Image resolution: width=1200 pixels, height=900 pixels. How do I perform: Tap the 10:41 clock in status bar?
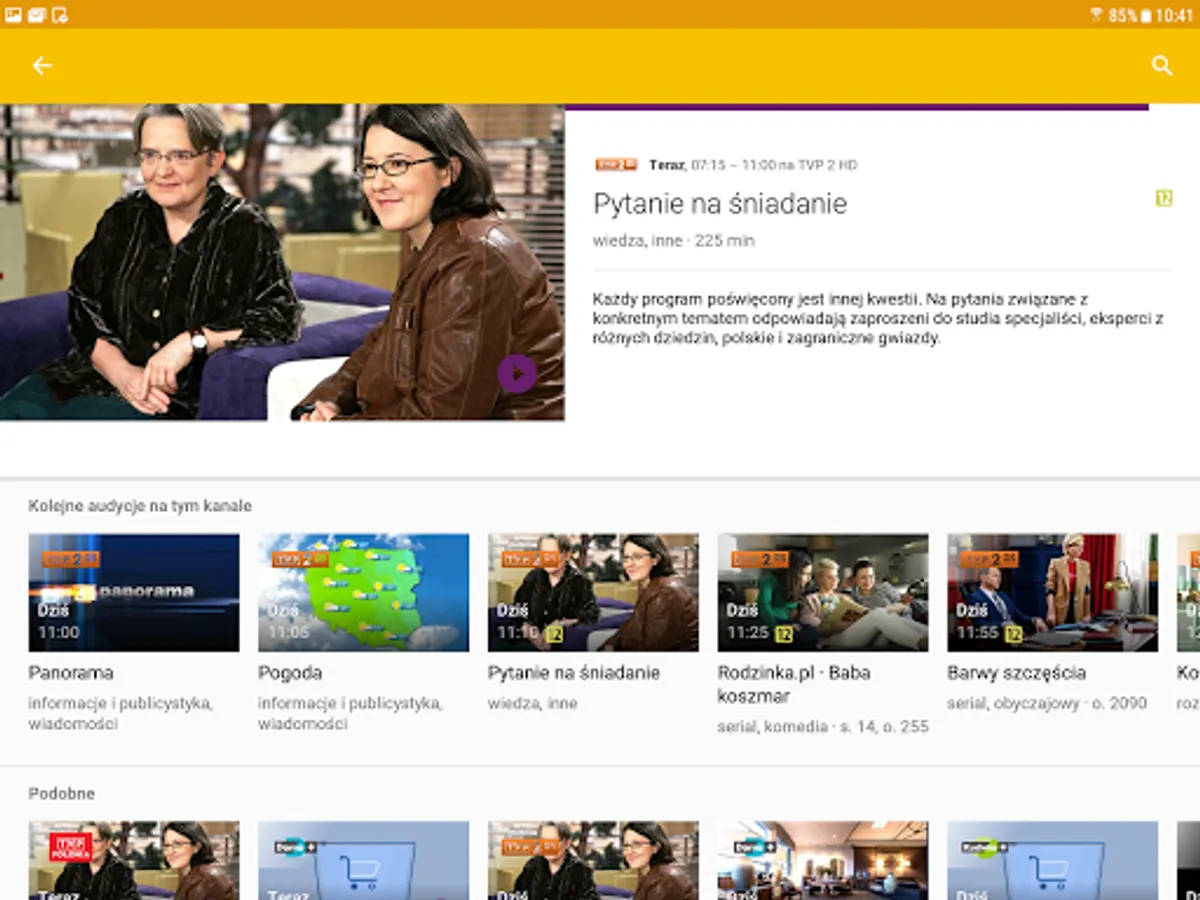[x=1174, y=15]
